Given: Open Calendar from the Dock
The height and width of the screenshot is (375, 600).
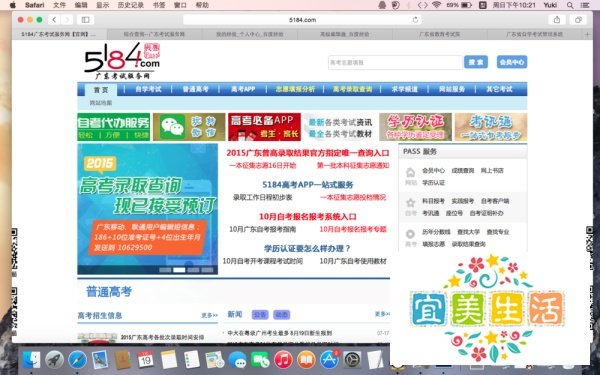Looking at the screenshot, I should (145, 360).
